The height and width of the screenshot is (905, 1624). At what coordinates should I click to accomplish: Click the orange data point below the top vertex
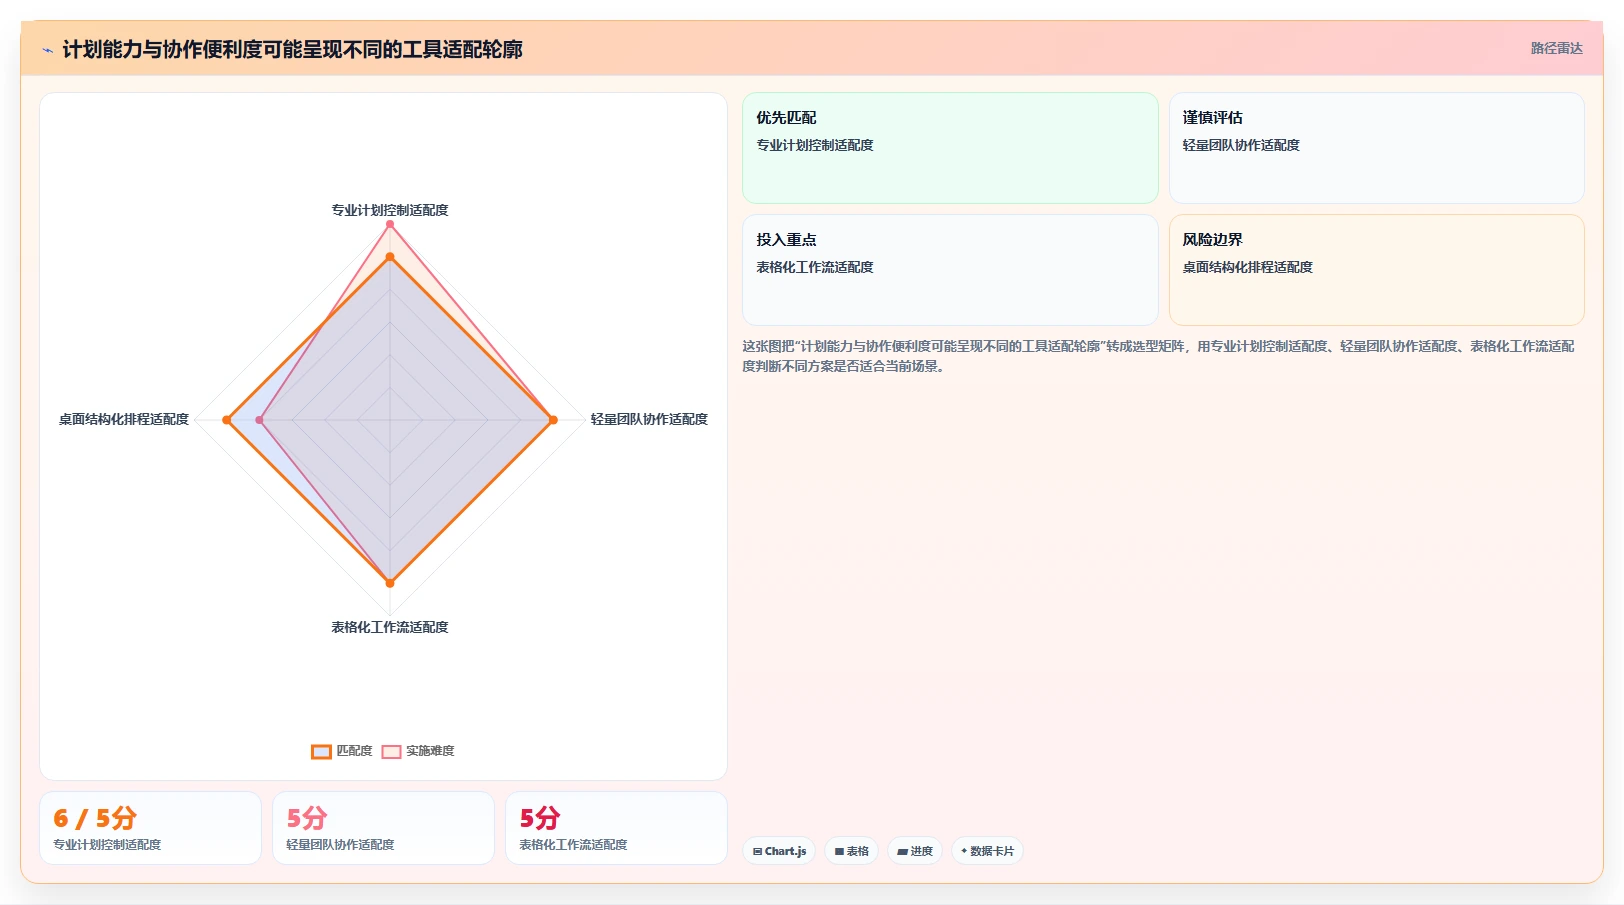coord(390,257)
